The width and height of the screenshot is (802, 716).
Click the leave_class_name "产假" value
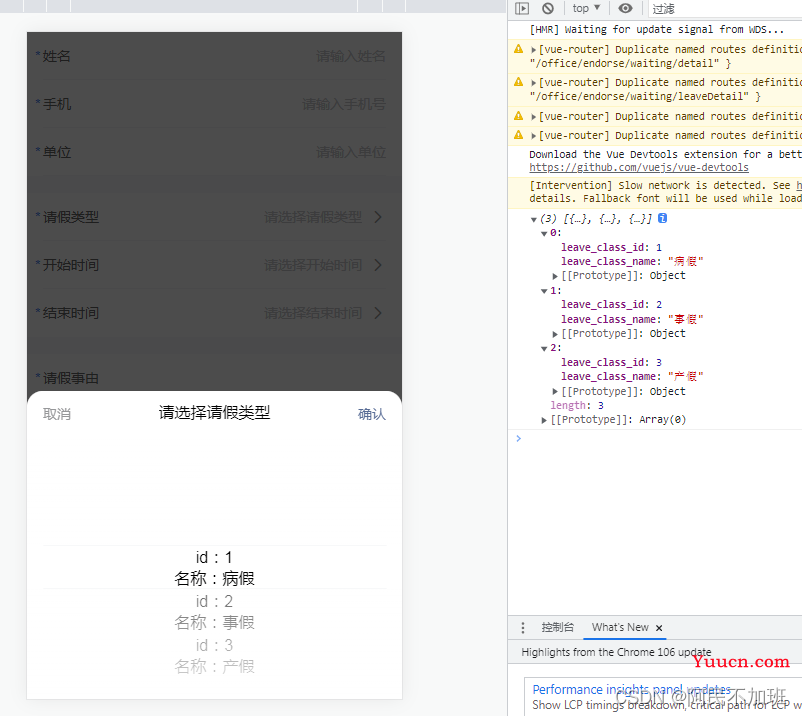point(685,377)
